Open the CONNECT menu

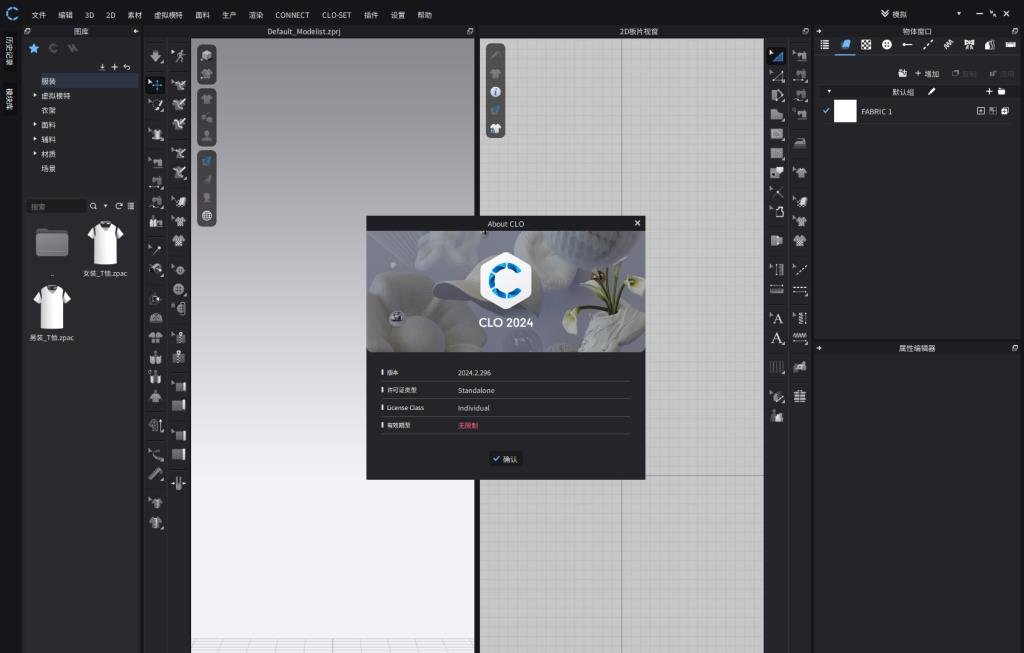(x=292, y=15)
